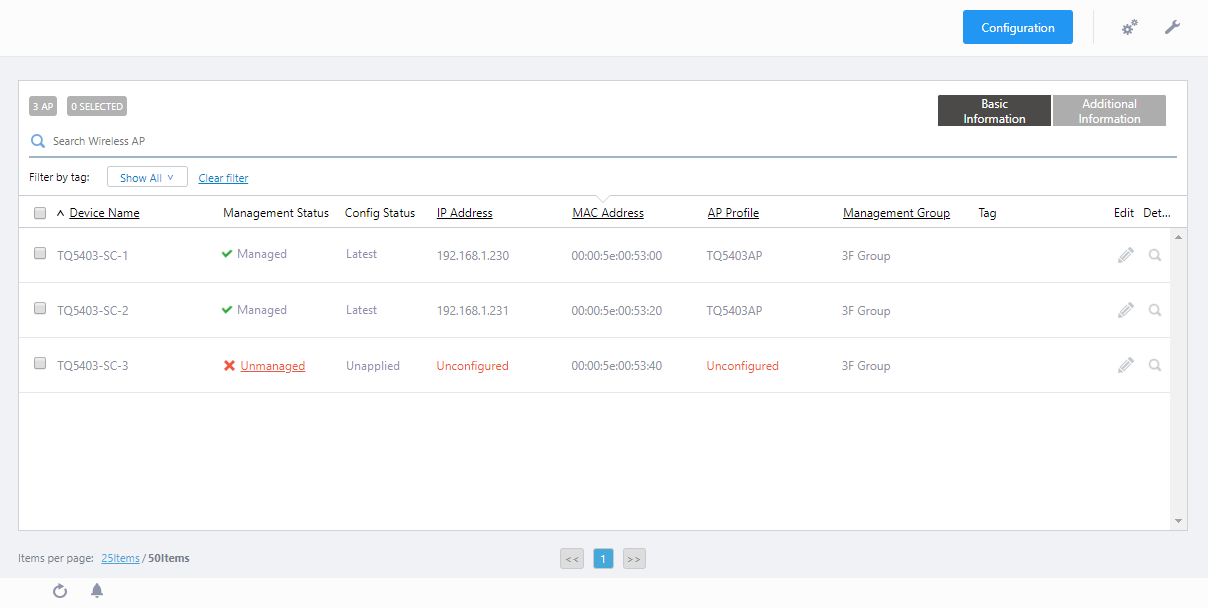Select the TQ5403-SC-1 row checkbox

(x=40, y=254)
